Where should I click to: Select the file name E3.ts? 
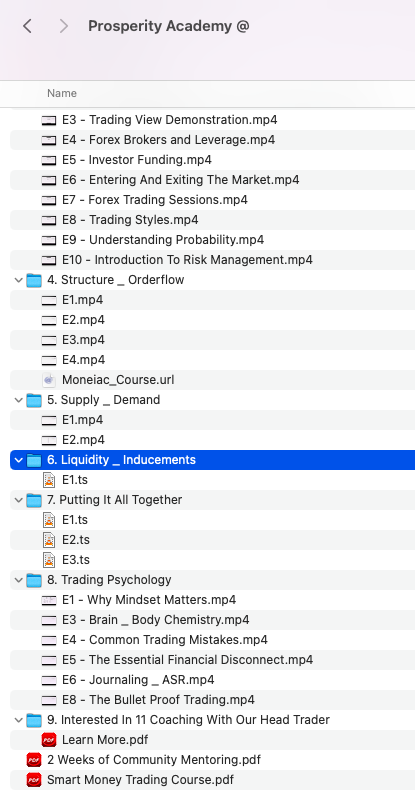coord(76,560)
